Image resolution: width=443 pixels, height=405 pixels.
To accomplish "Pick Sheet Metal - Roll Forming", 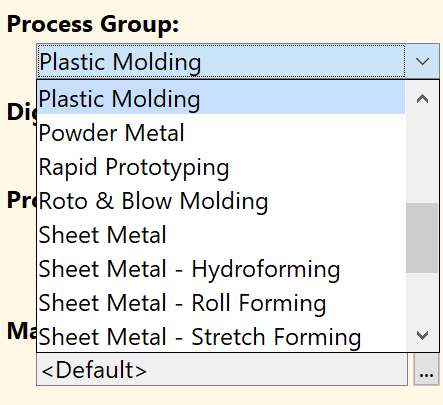I will pos(221,303).
